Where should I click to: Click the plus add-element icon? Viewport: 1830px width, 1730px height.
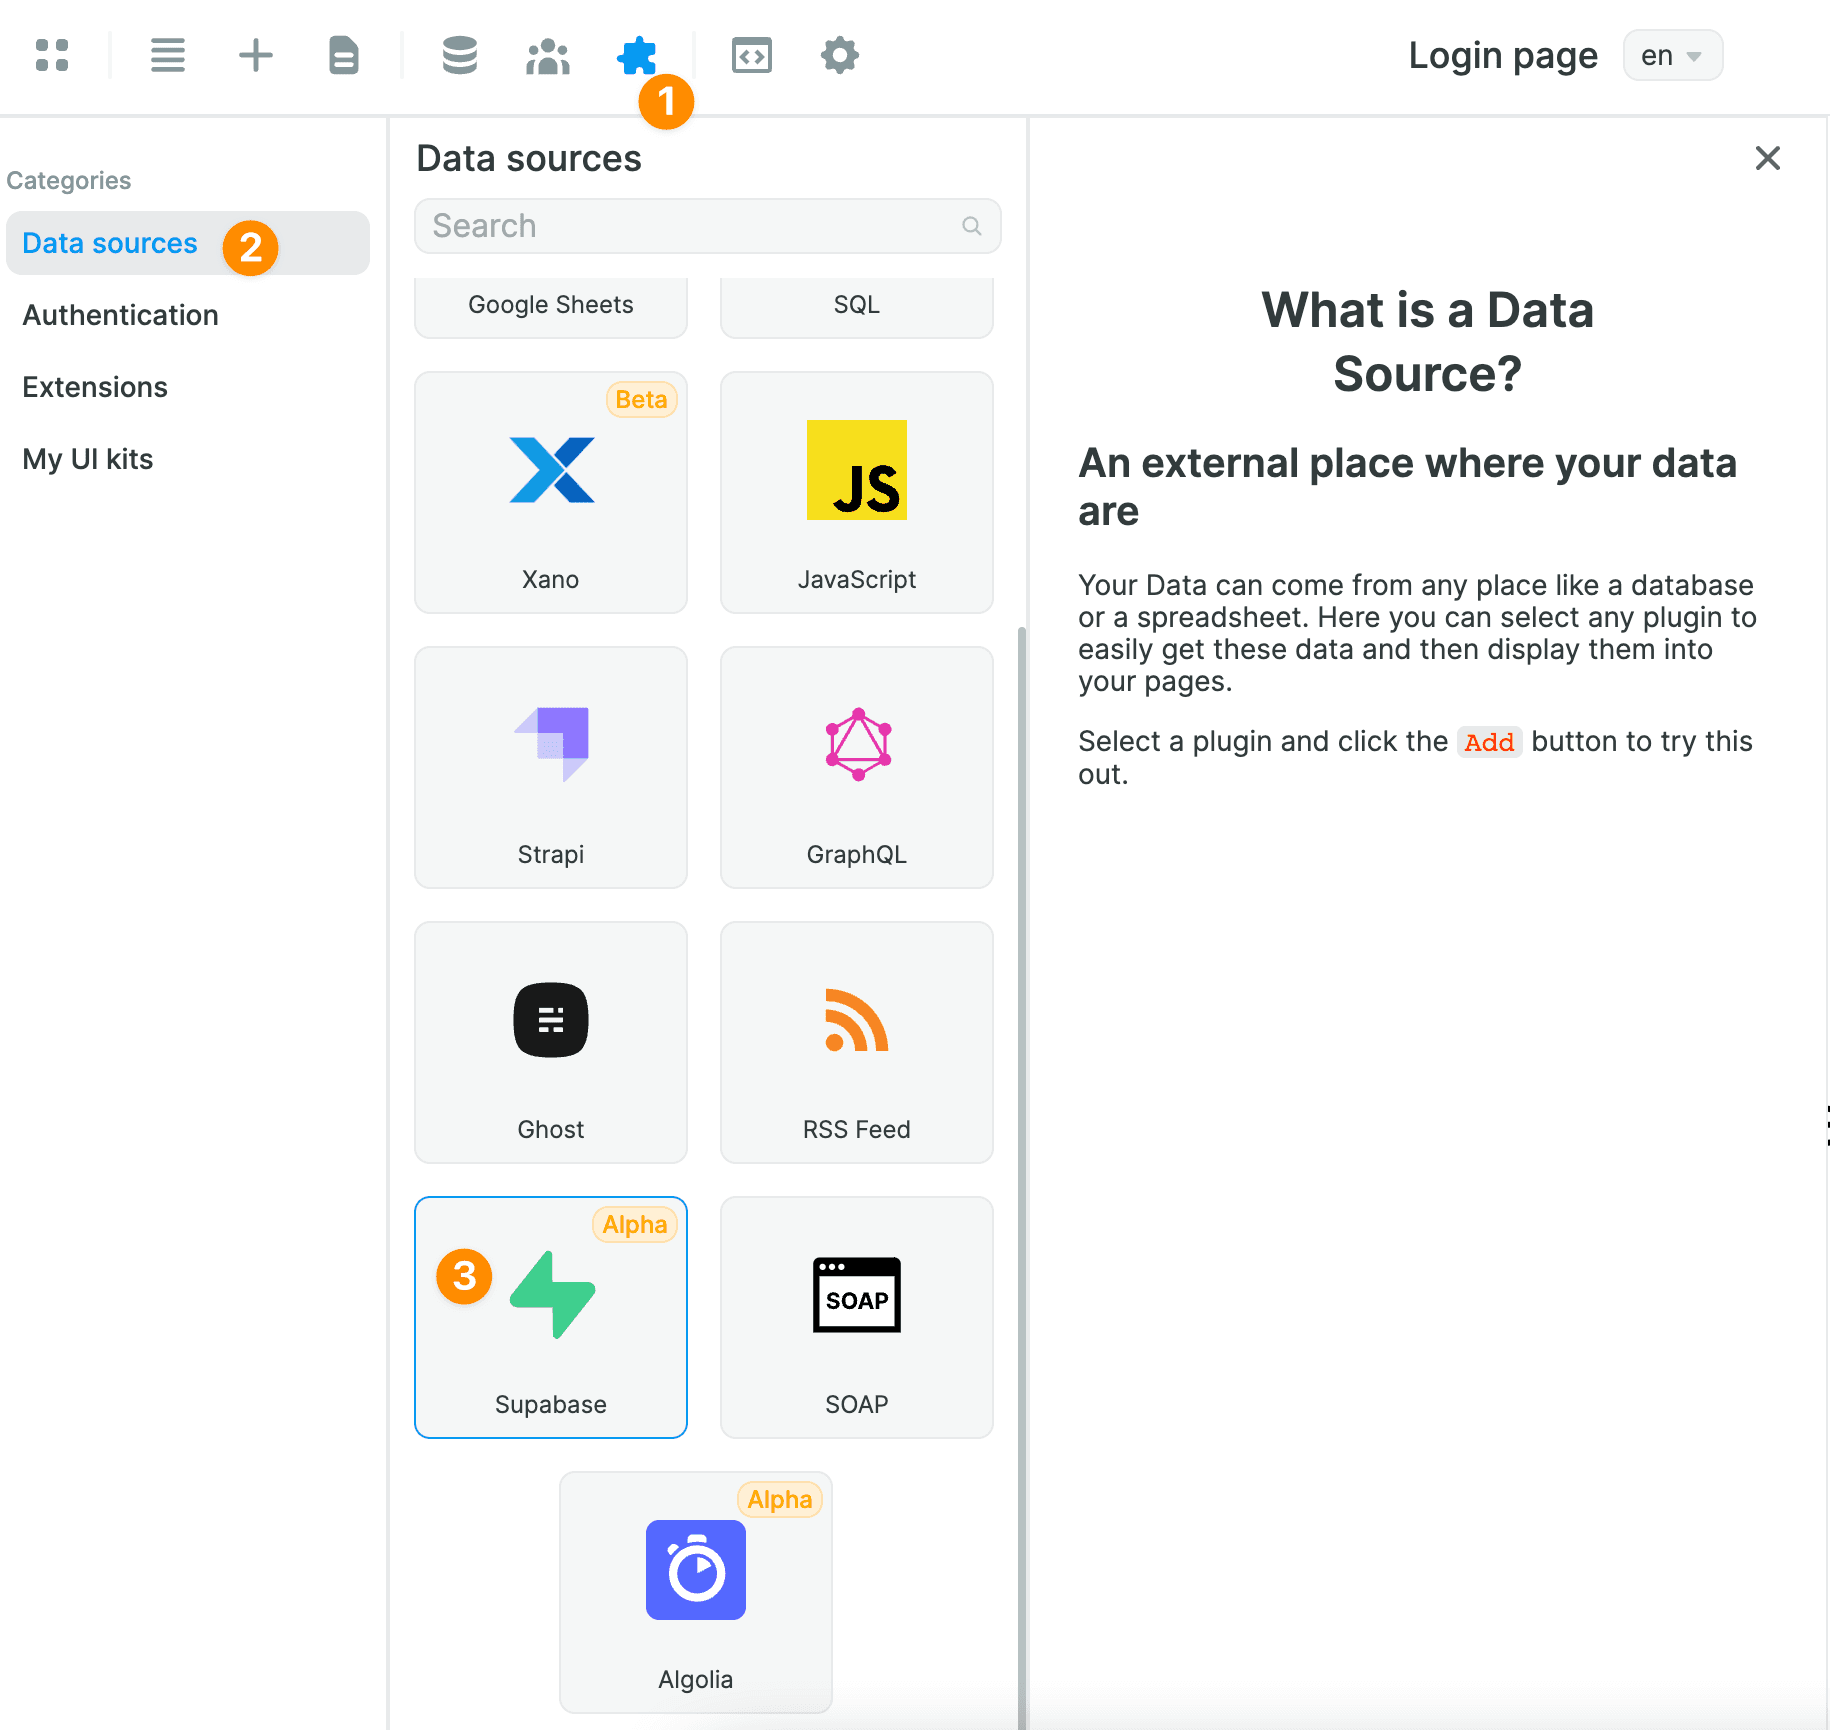[256, 55]
